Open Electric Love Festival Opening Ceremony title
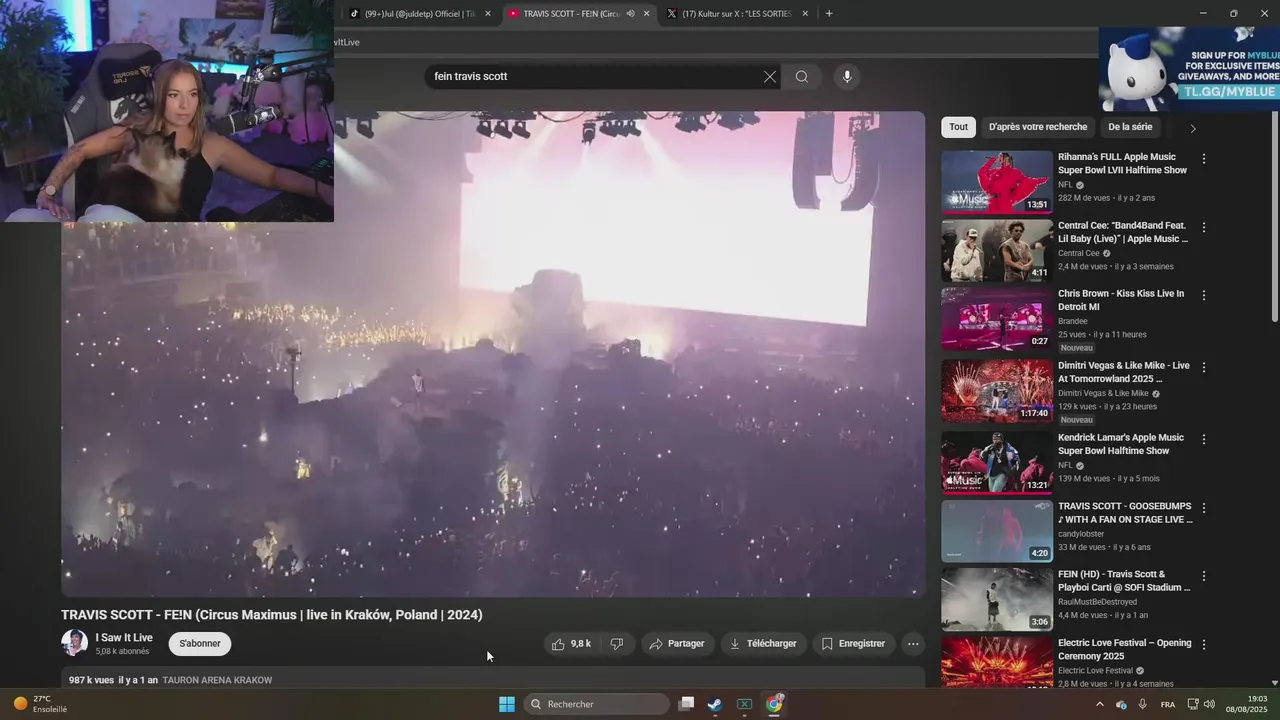Image resolution: width=1280 pixels, height=720 pixels. (x=1125, y=649)
